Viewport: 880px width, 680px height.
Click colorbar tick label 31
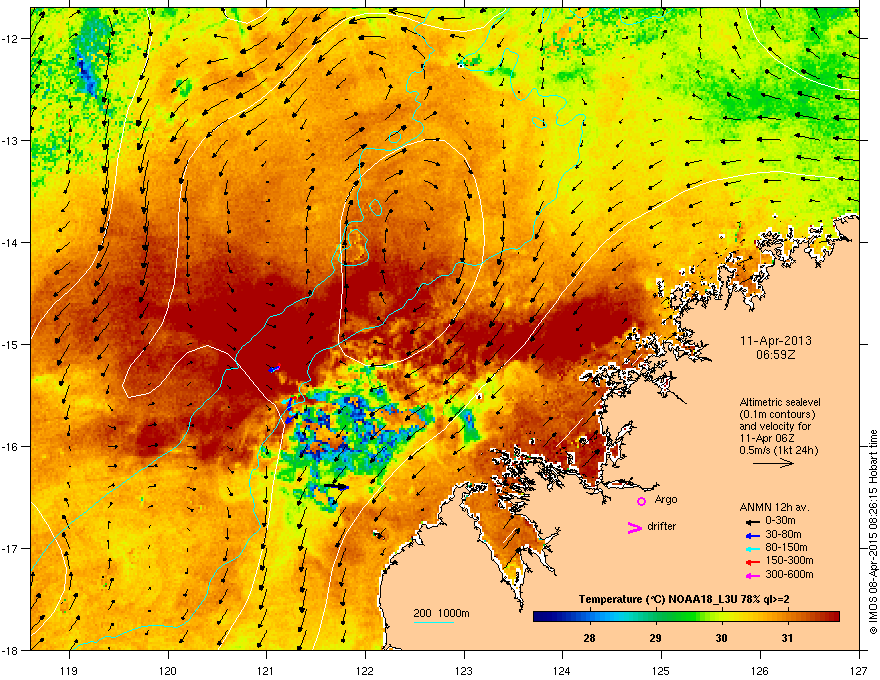(x=787, y=638)
